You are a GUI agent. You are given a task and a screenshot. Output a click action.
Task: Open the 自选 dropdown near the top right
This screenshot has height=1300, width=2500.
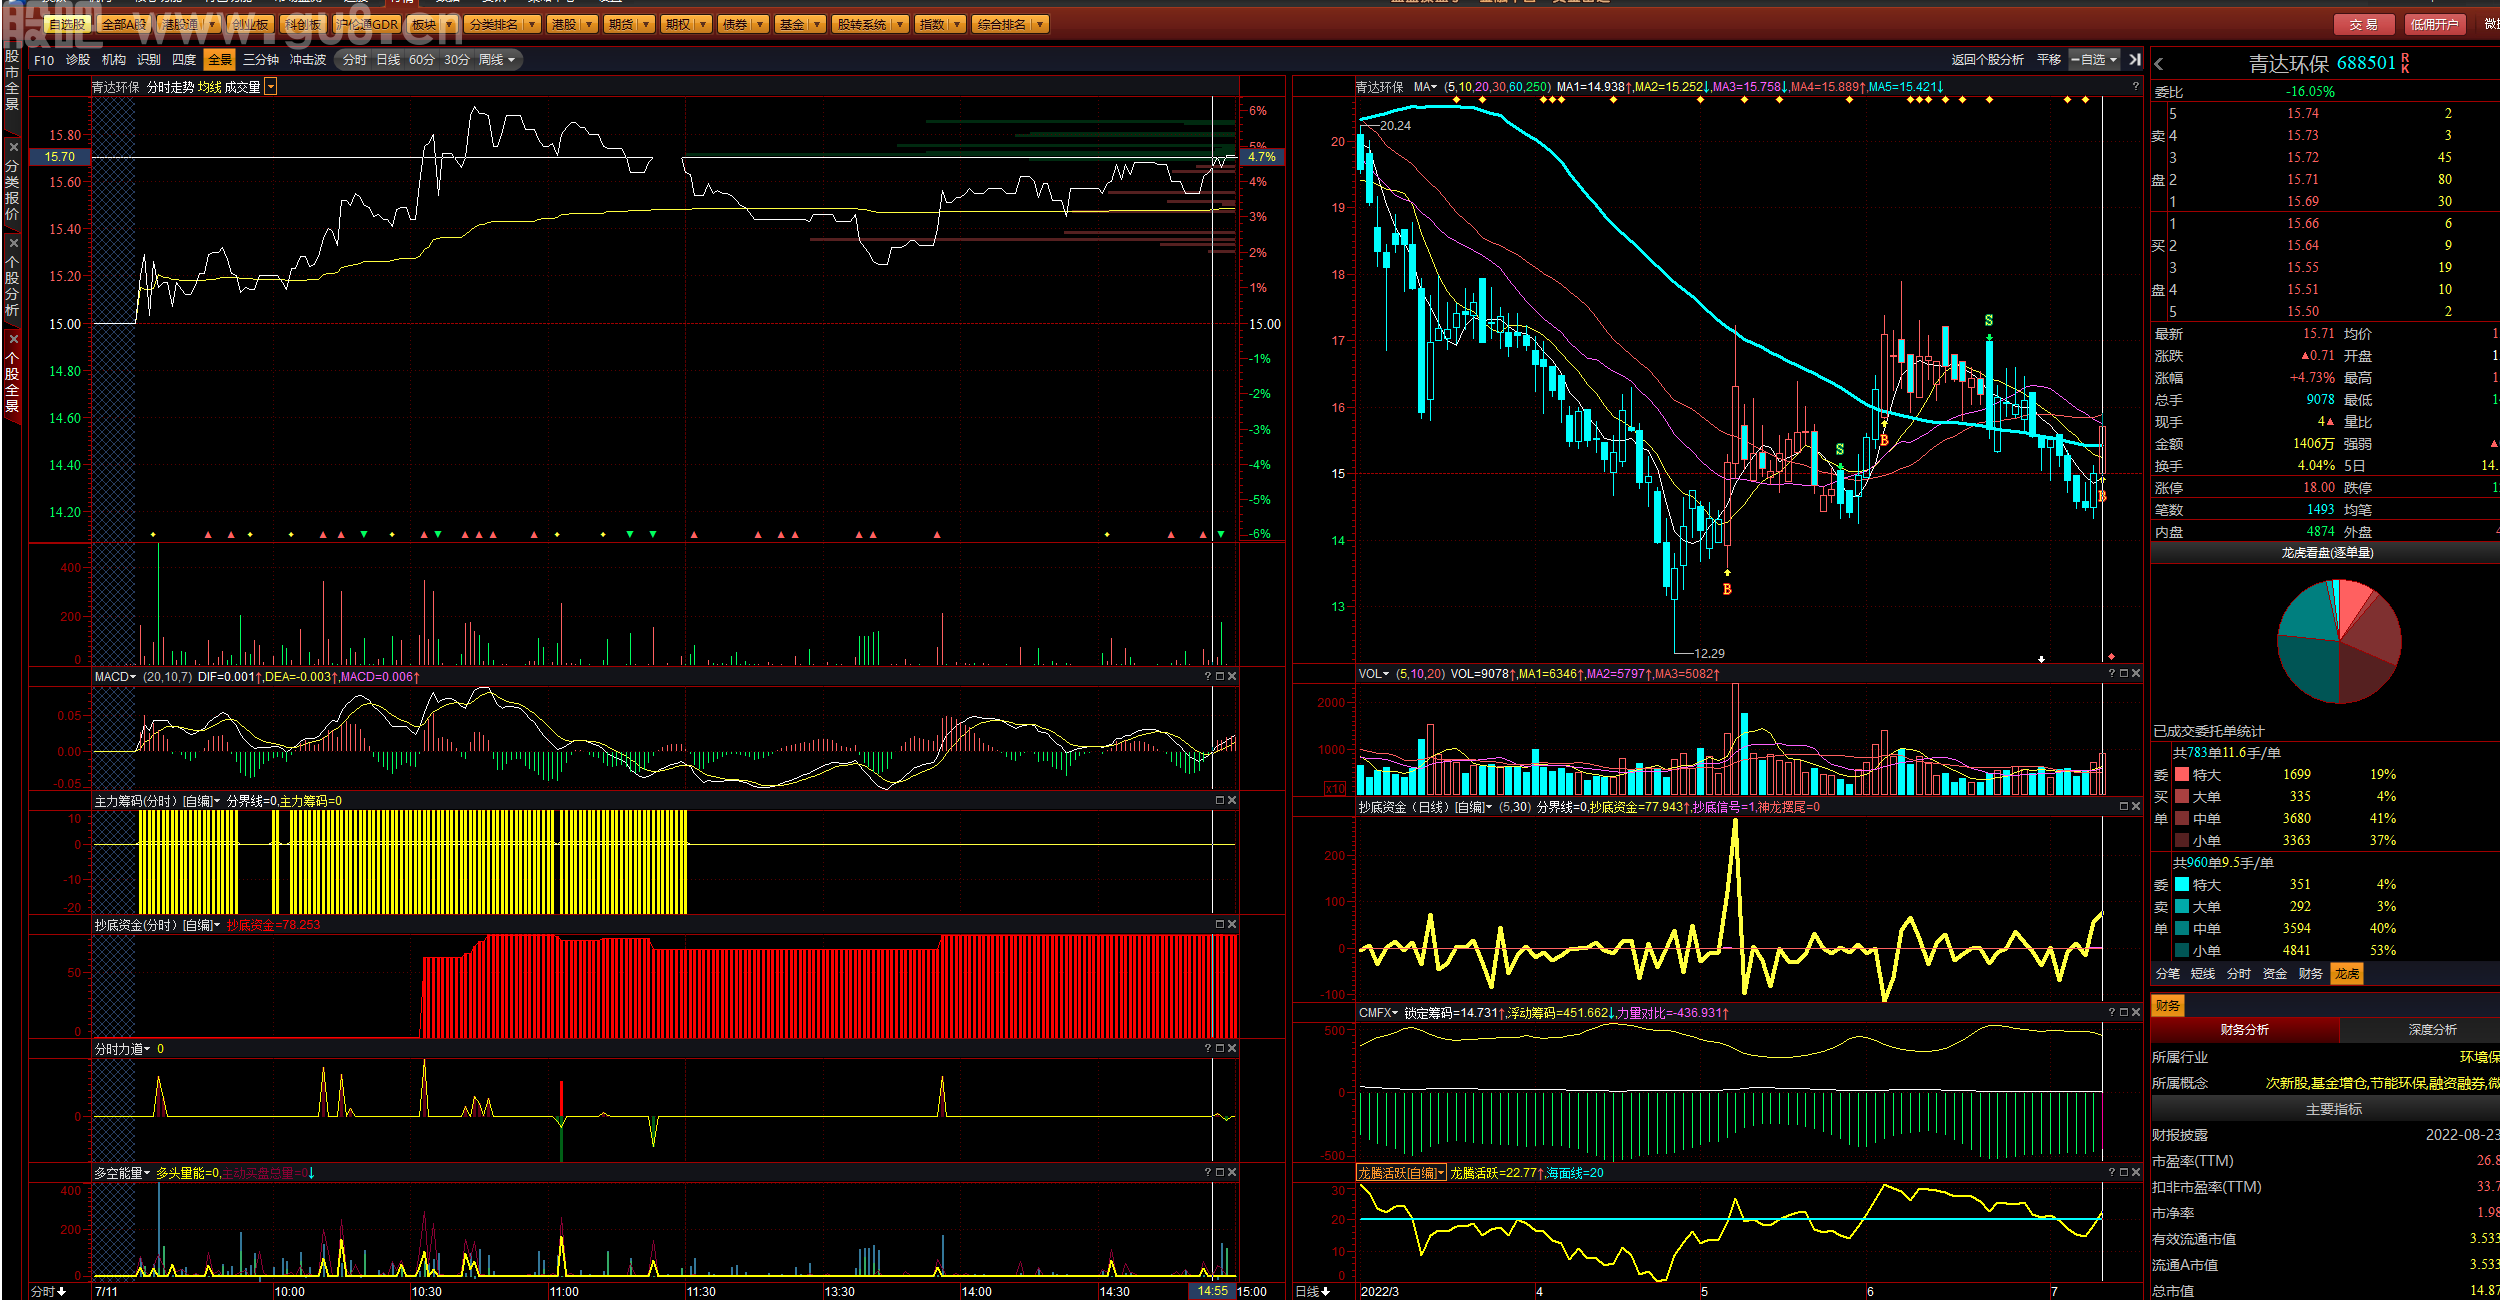(2095, 60)
